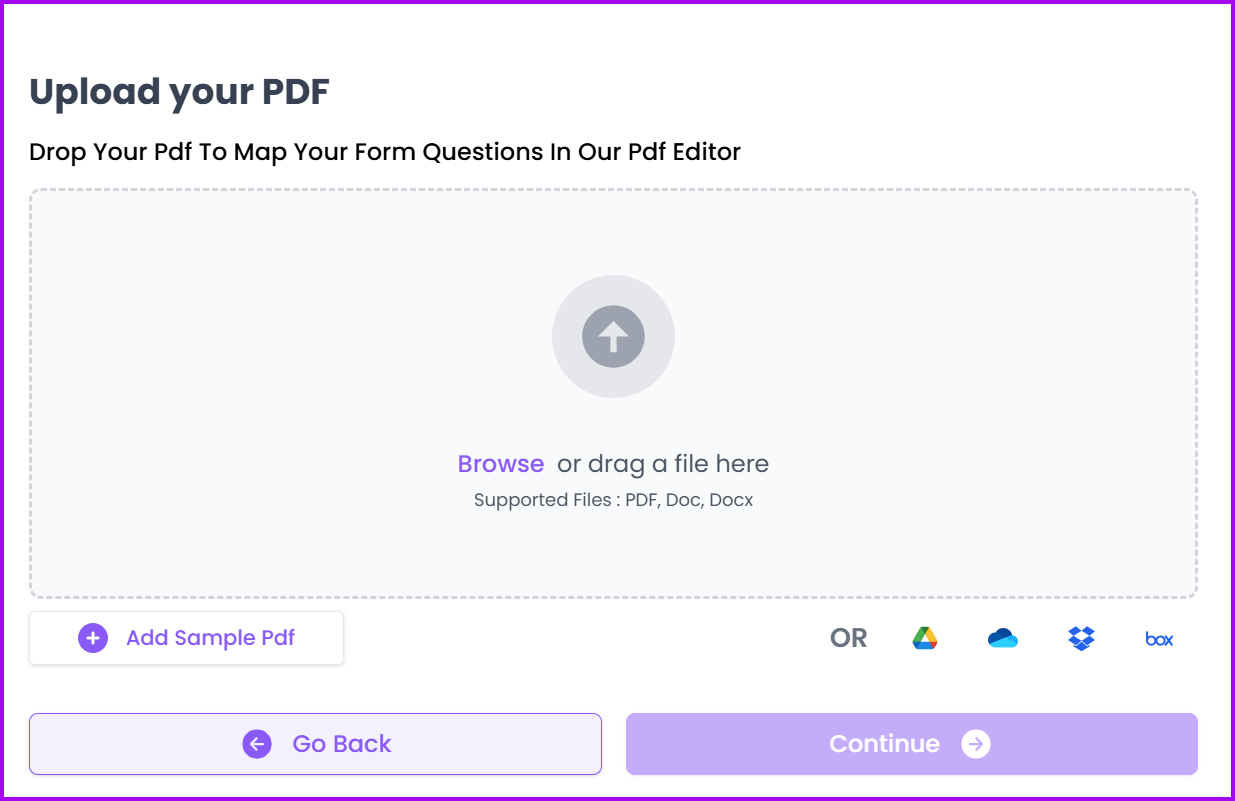
Task: Click the OR separator label
Action: tap(847, 637)
